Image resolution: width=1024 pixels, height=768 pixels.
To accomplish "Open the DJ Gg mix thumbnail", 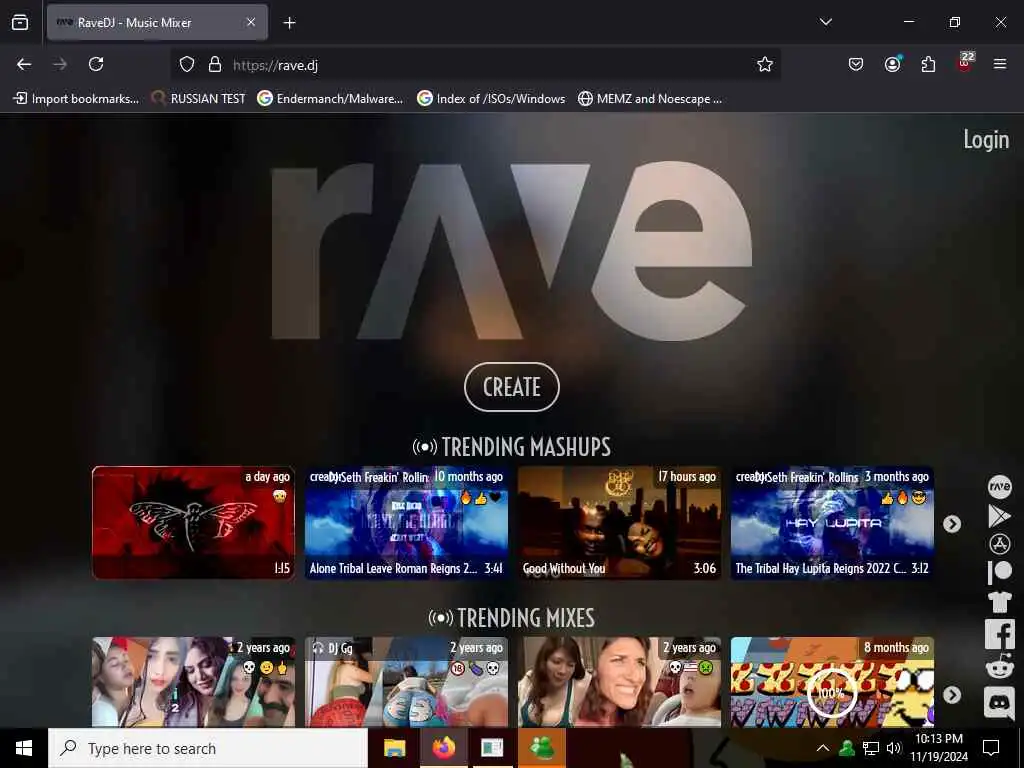I will [406, 682].
